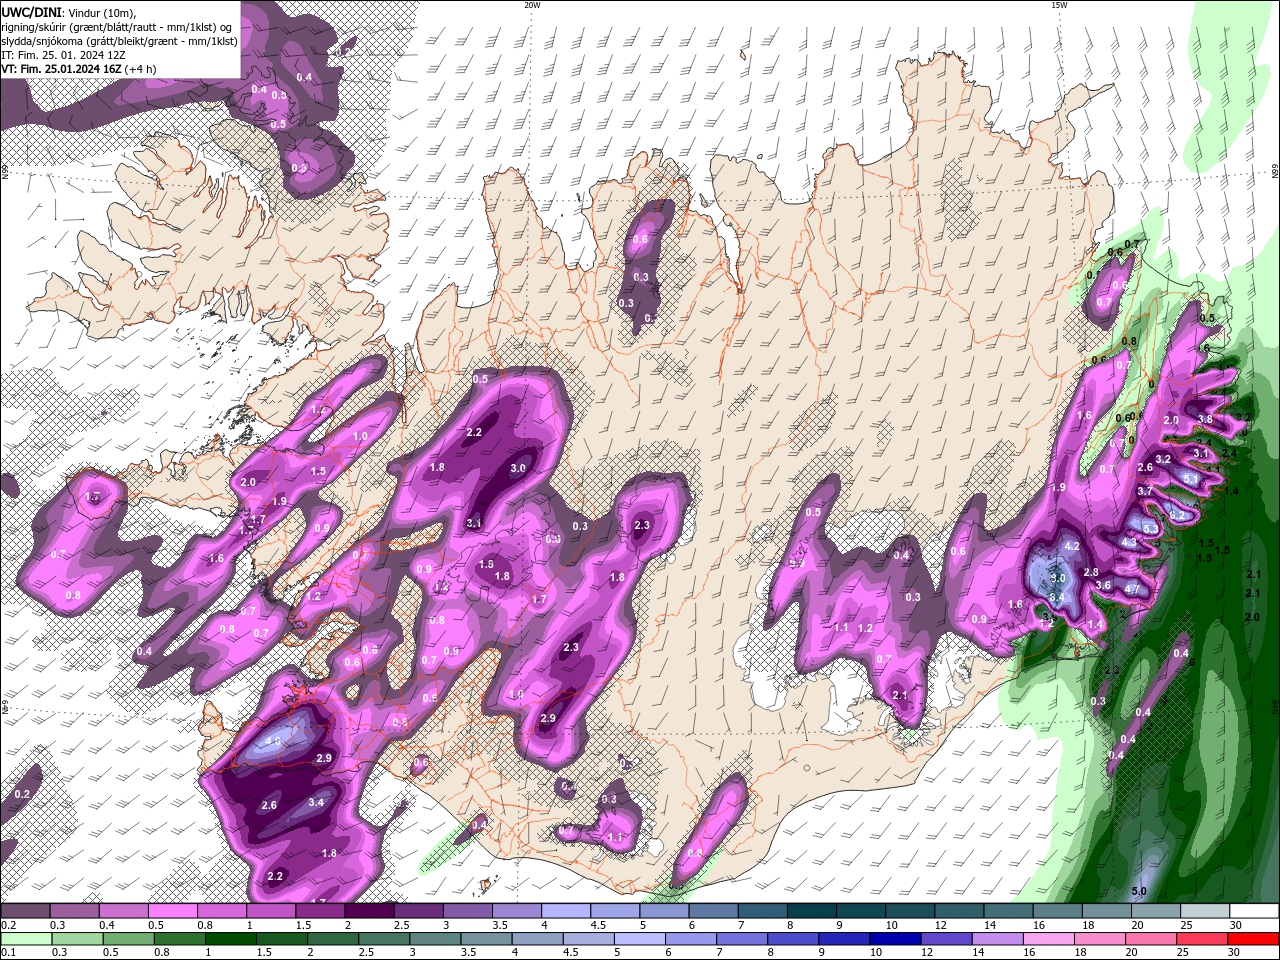This screenshot has width=1280, height=960.
Task: Click the "4.3" value in the eastern fjords
Action: [x=1128, y=542]
